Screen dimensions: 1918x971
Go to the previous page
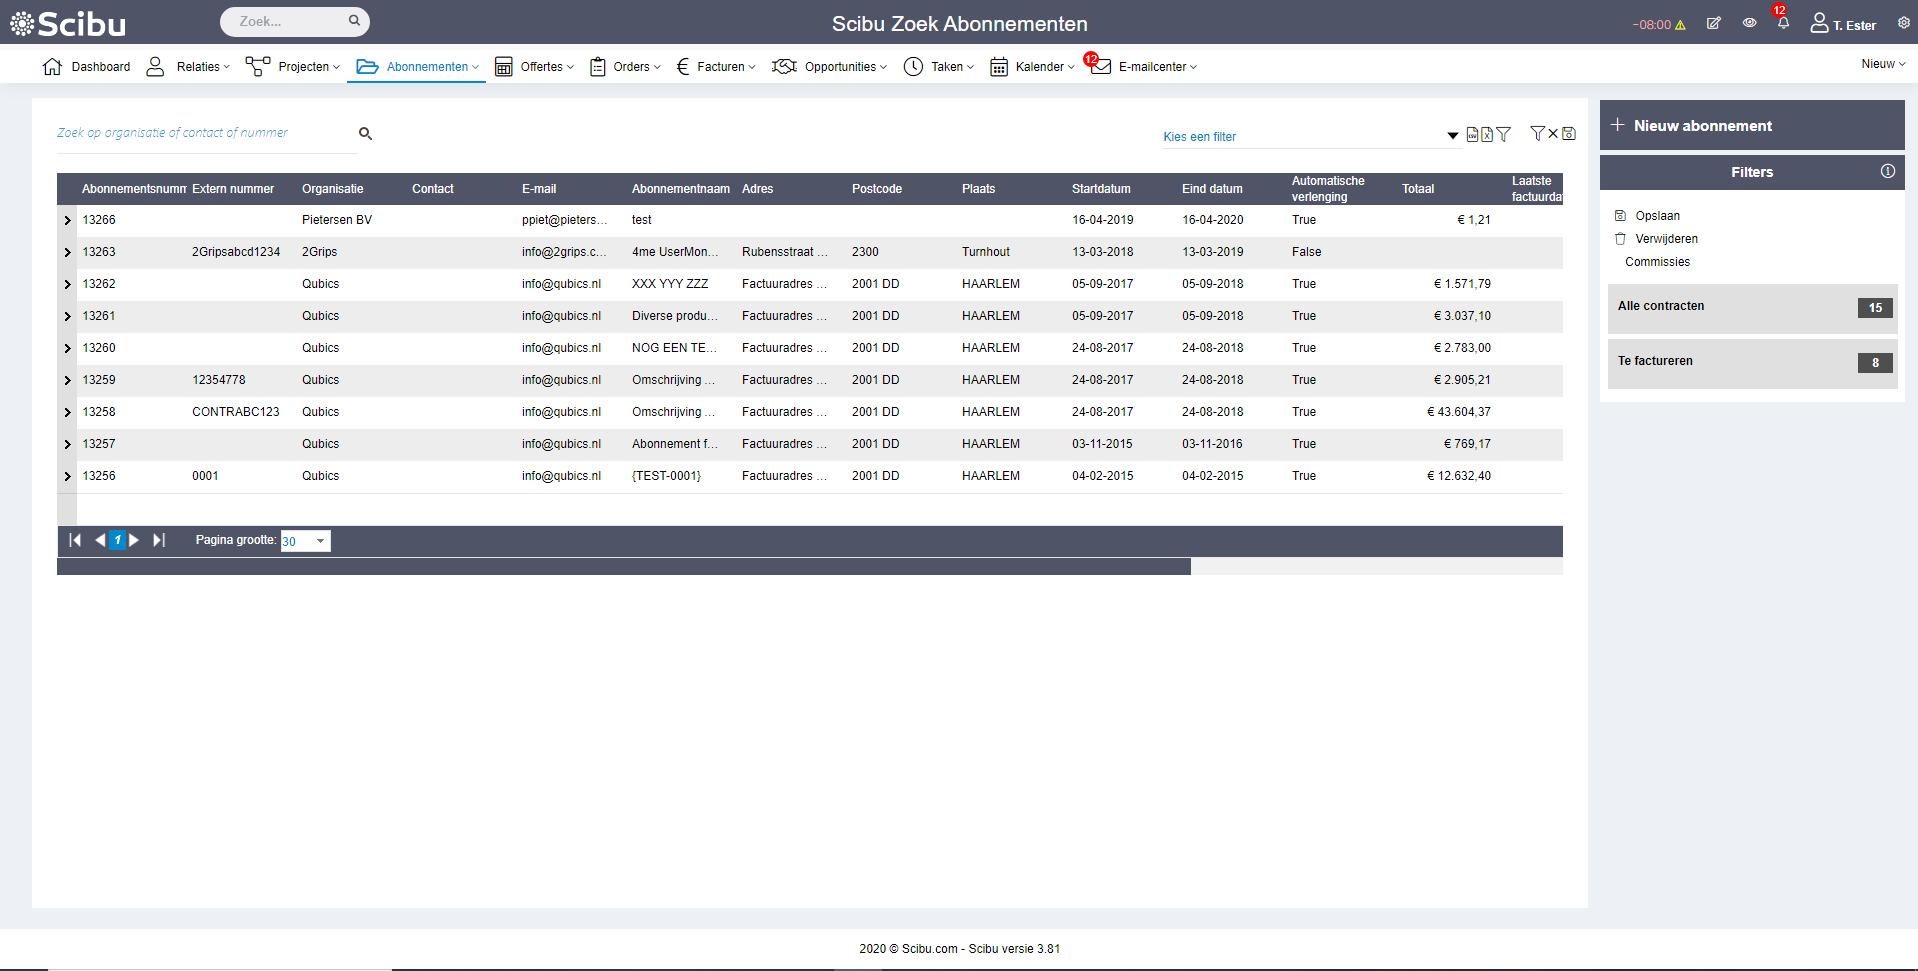point(100,540)
